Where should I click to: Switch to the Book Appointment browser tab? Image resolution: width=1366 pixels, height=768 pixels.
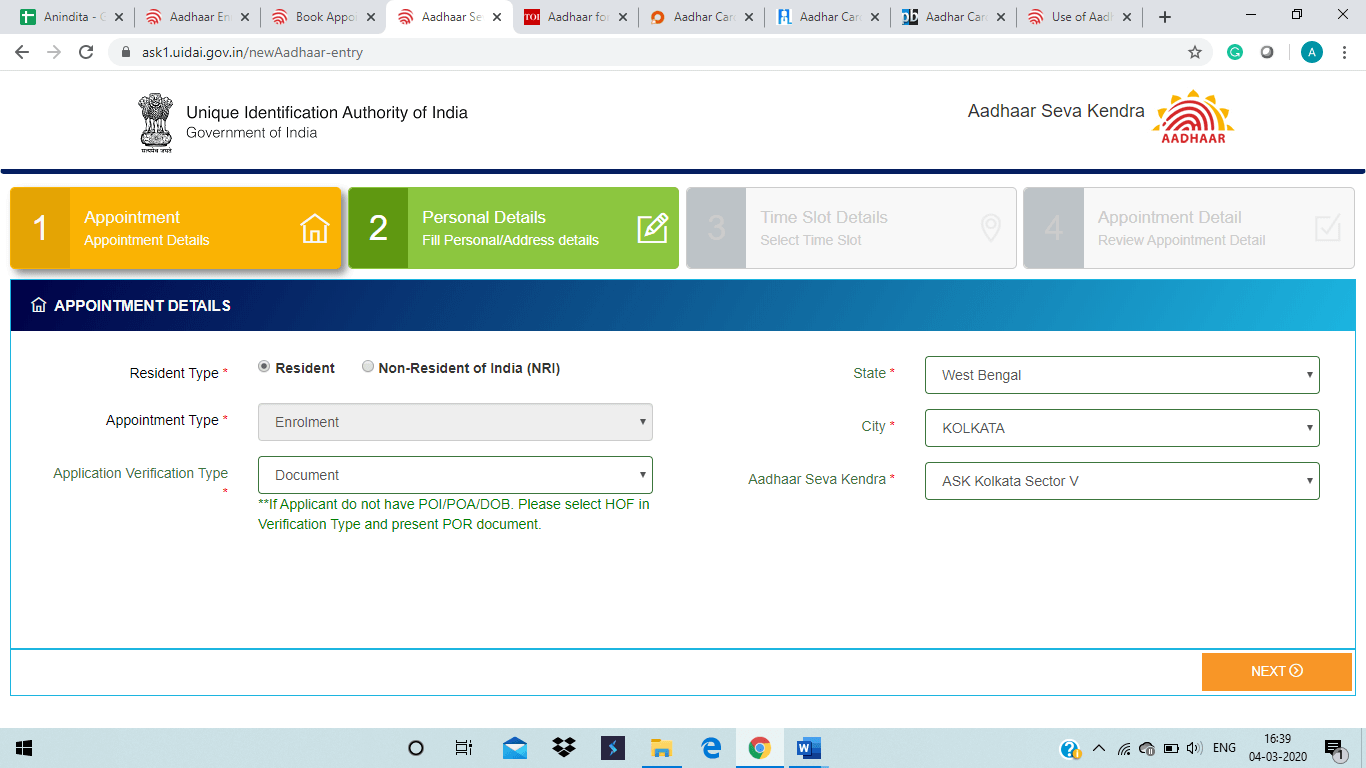point(322,17)
